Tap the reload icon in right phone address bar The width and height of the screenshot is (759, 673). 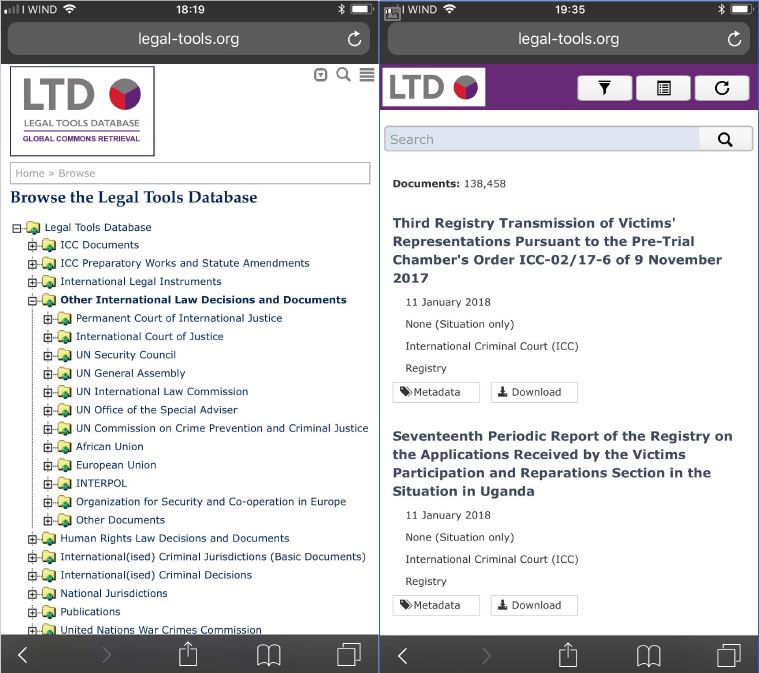[x=734, y=39]
